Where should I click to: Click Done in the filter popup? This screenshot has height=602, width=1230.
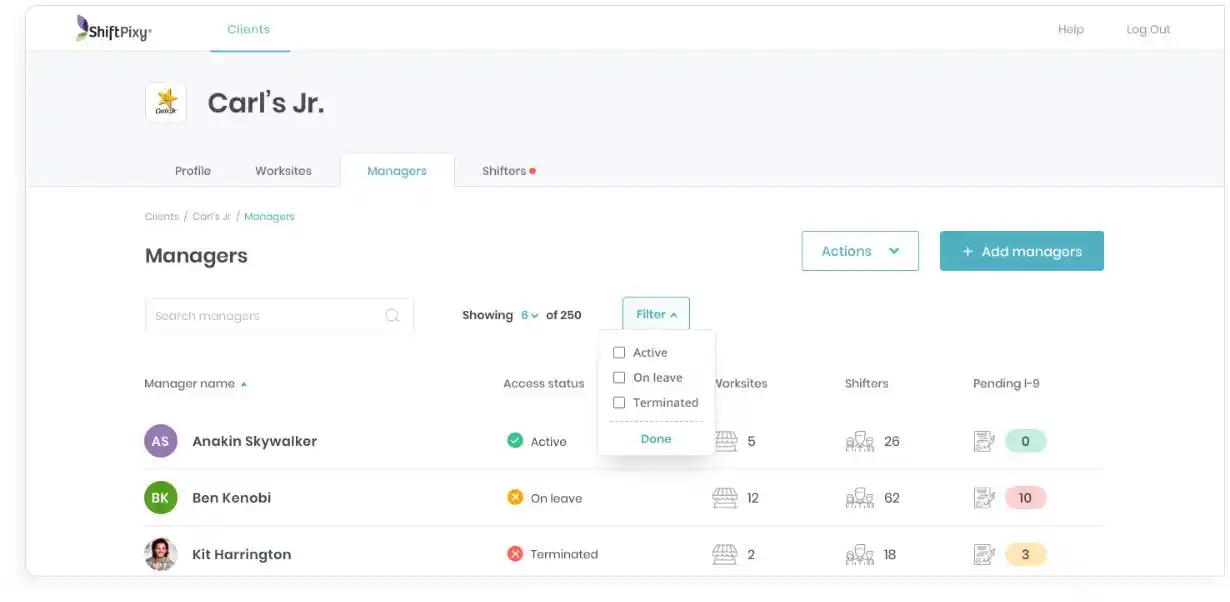coord(656,439)
